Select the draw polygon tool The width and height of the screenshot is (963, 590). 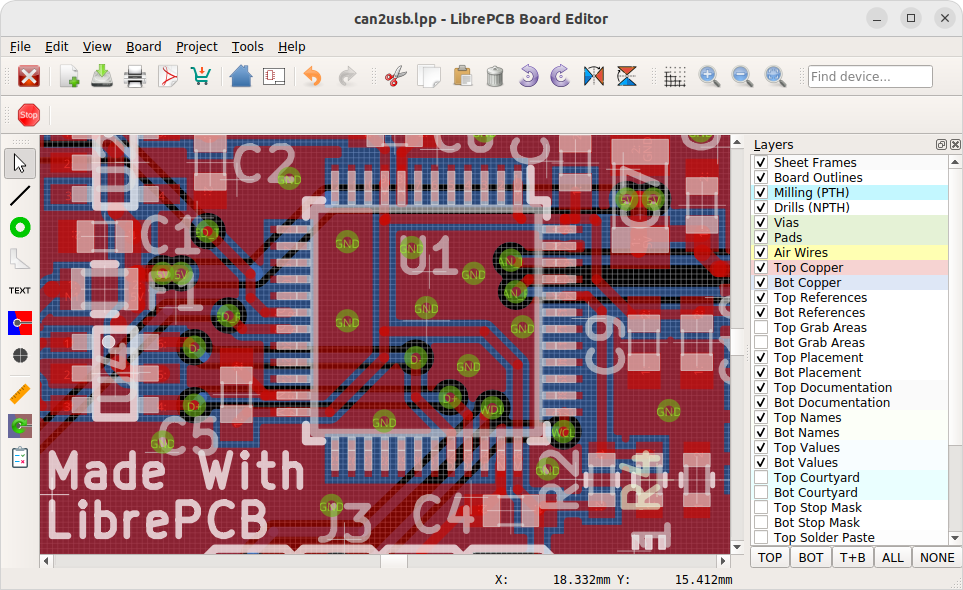(20, 259)
